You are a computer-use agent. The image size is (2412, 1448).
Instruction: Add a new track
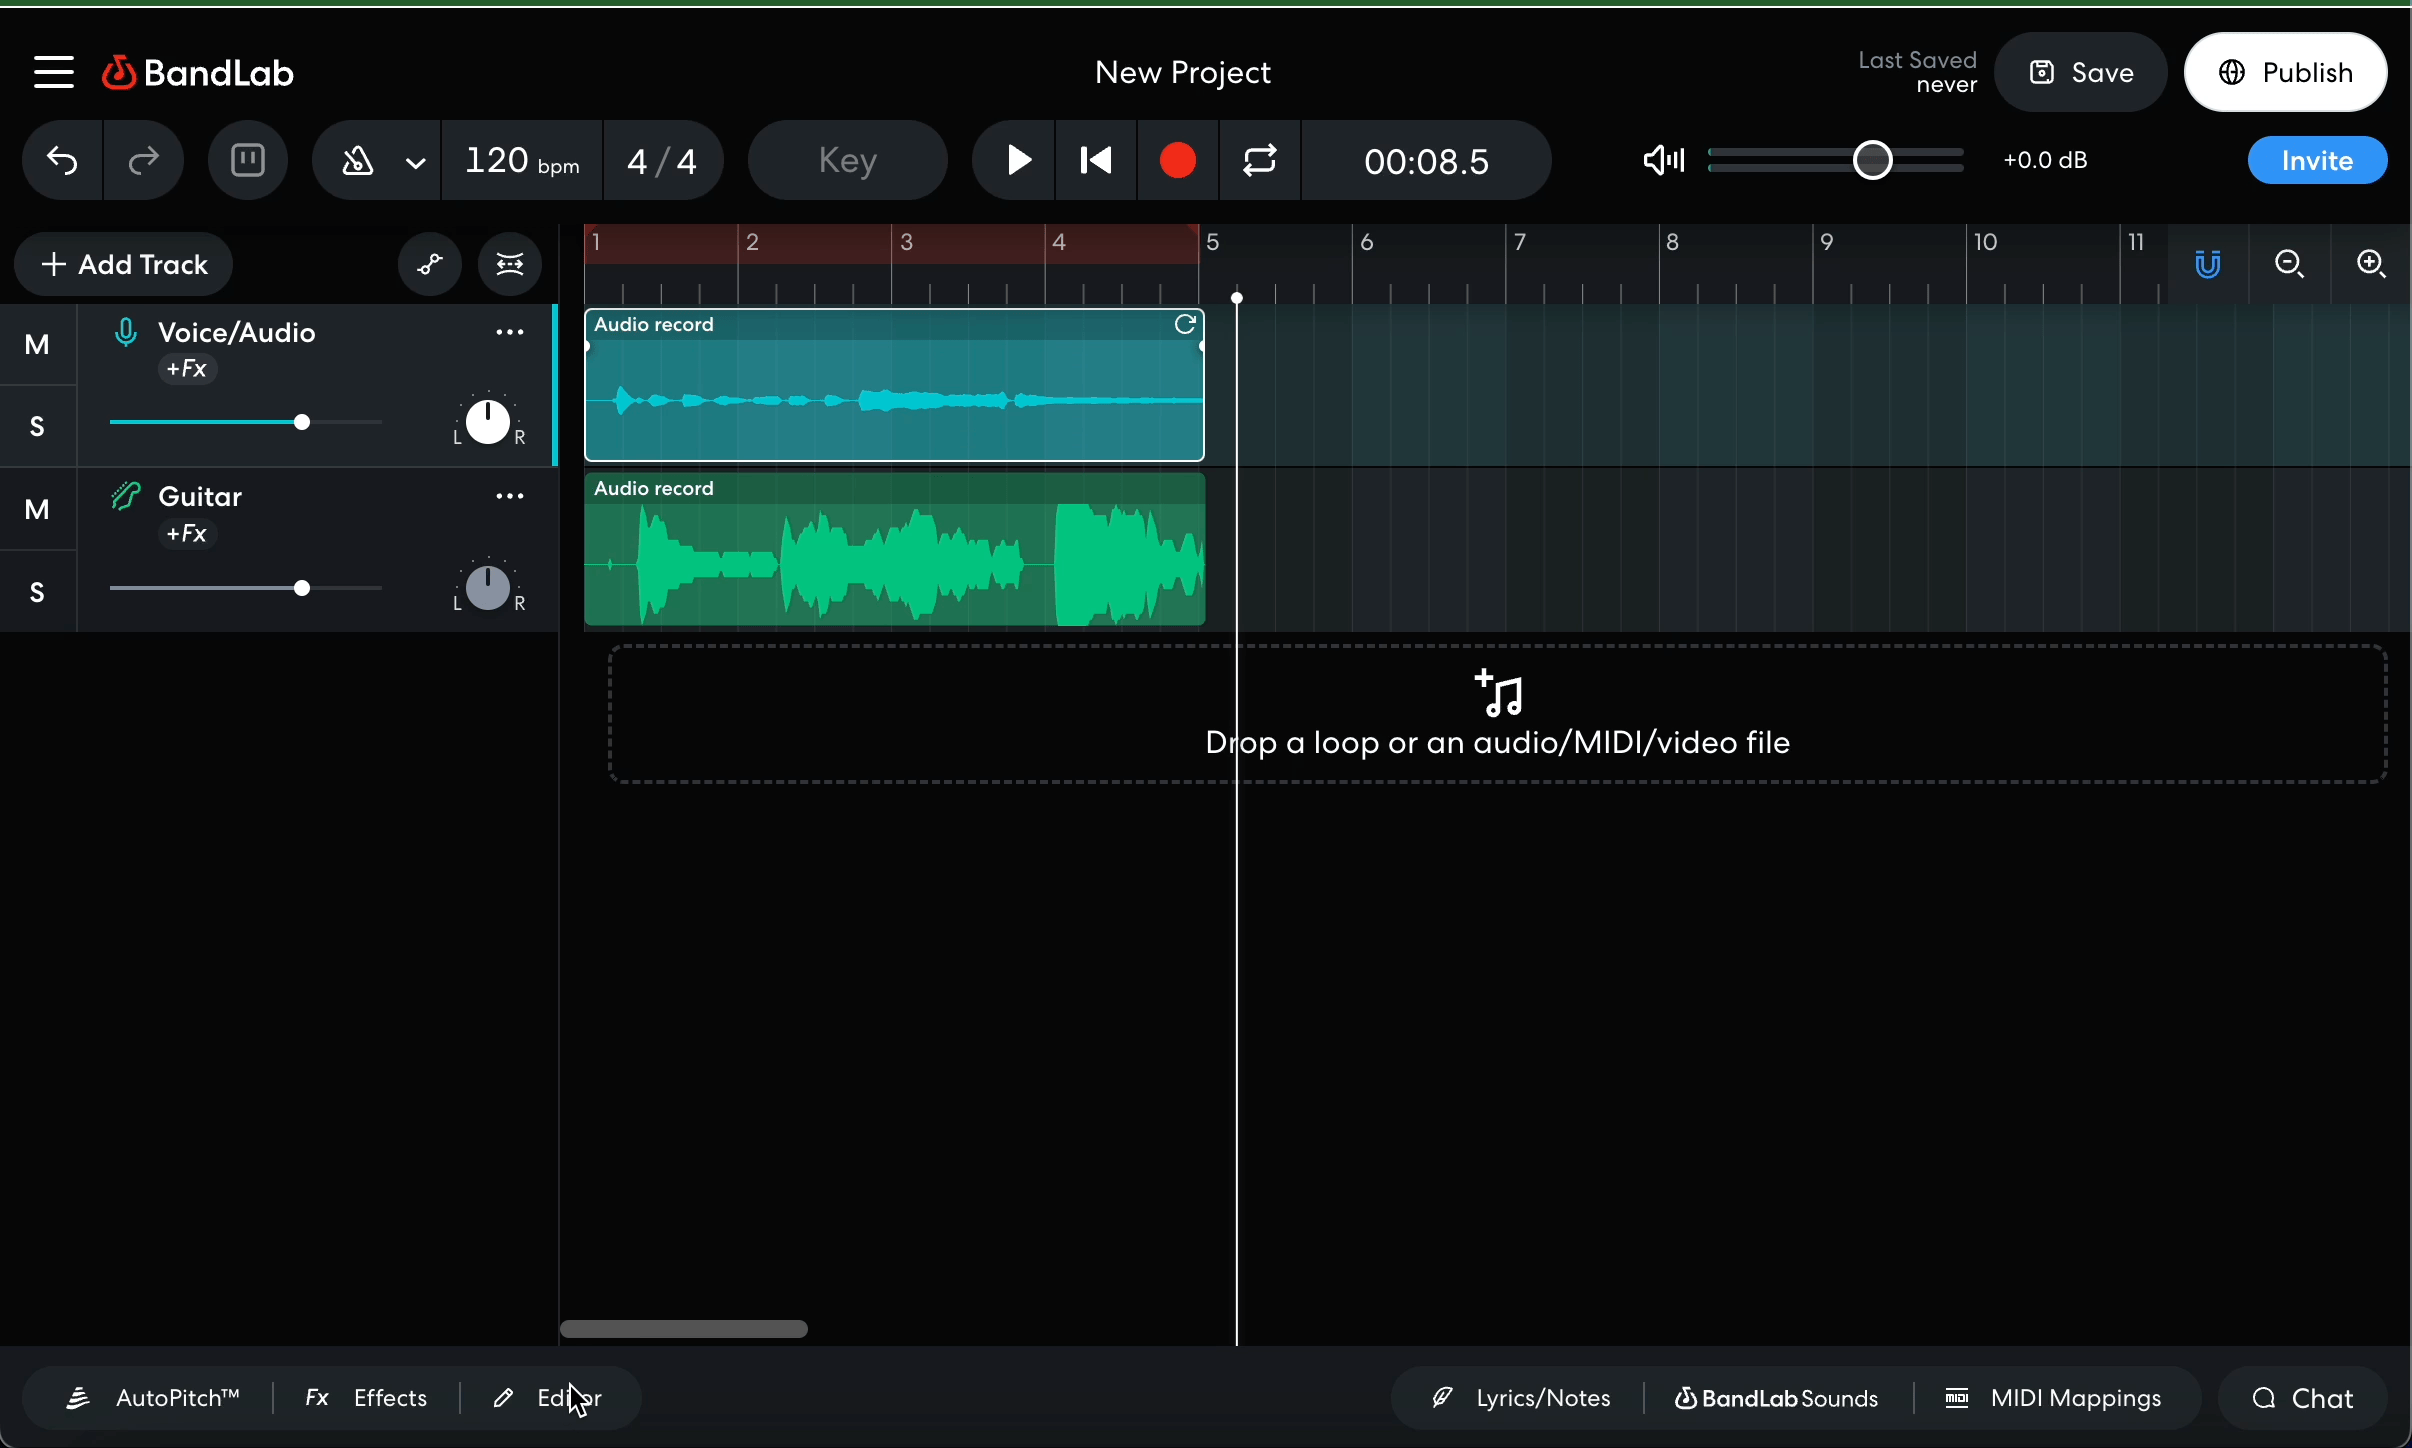coord(124,264)
